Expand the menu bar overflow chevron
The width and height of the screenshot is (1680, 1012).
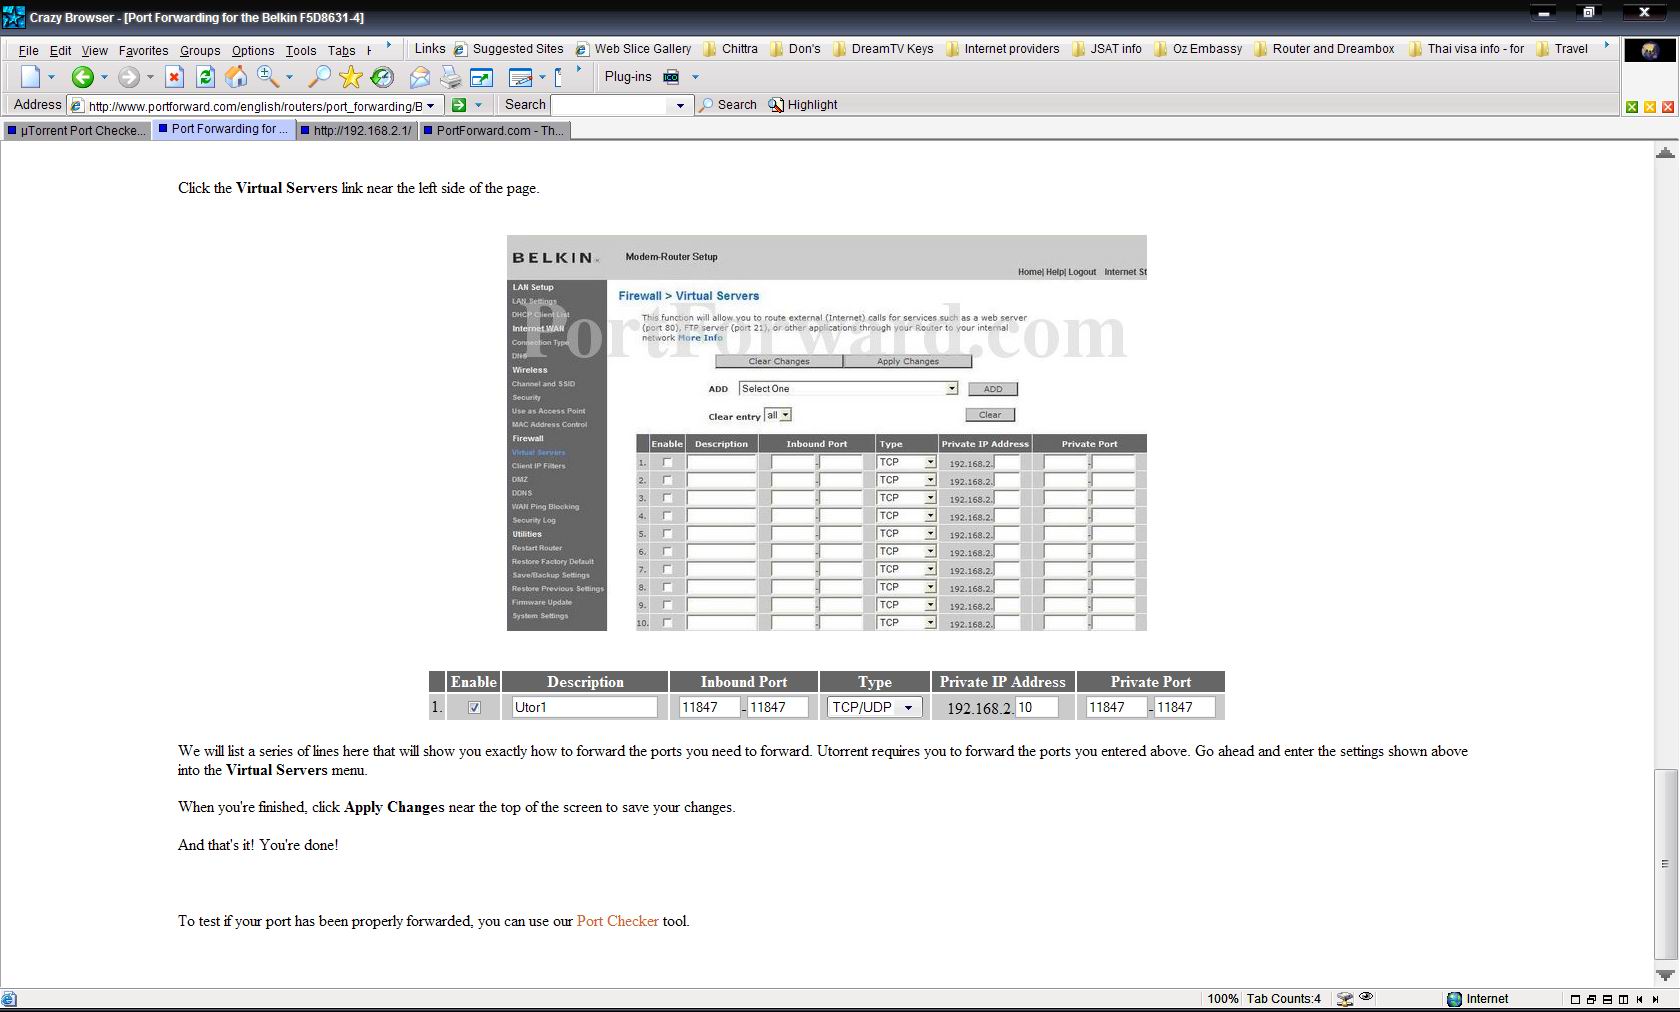[388, 45]
